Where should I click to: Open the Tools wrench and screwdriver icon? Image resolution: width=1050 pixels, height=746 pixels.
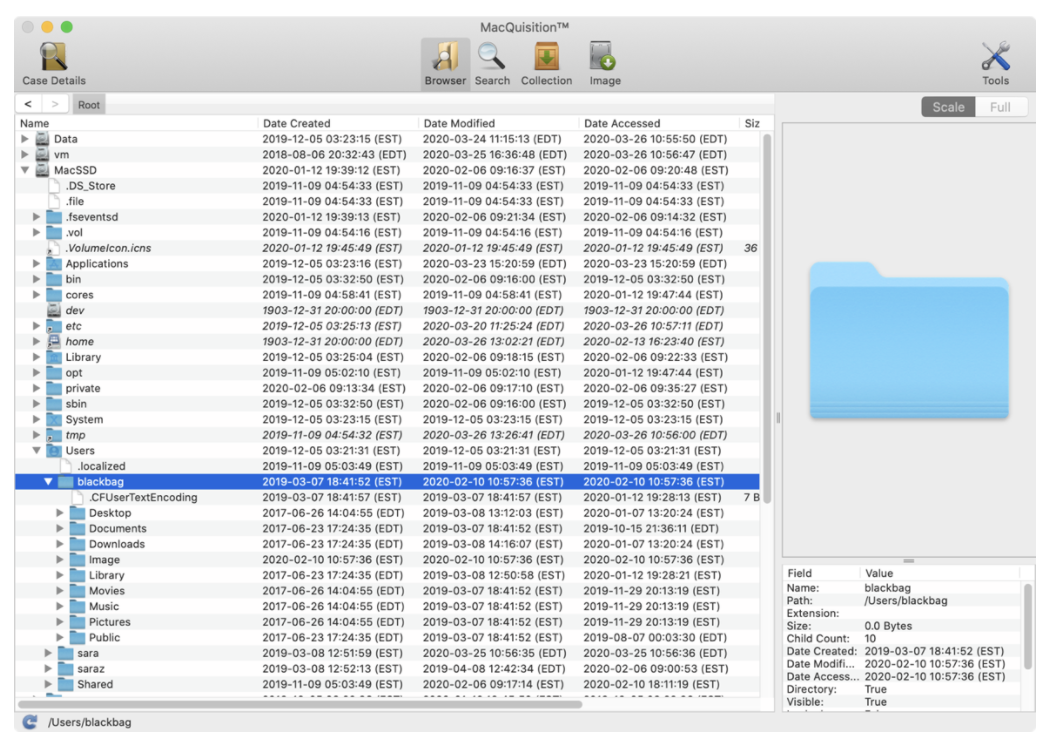(995, 56)
